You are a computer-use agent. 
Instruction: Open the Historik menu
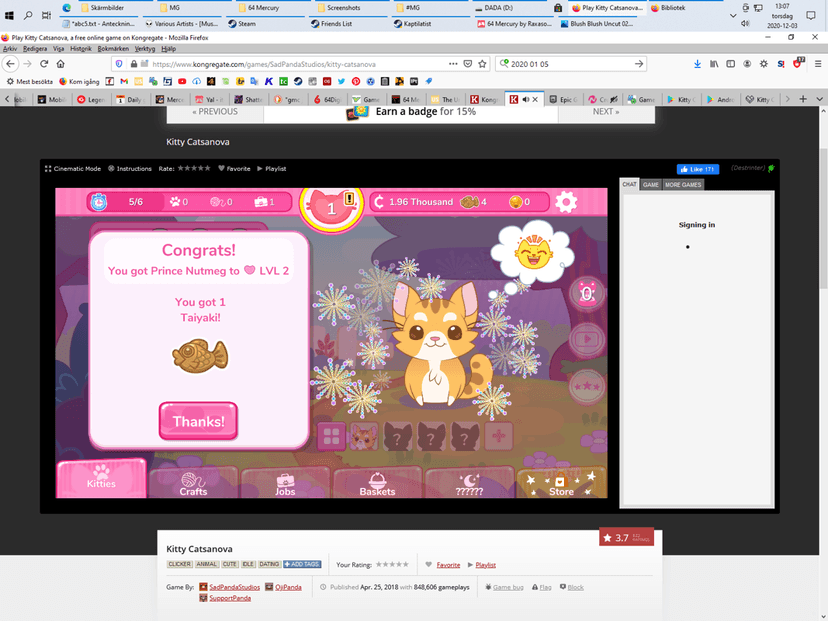[x=81, y=49]
